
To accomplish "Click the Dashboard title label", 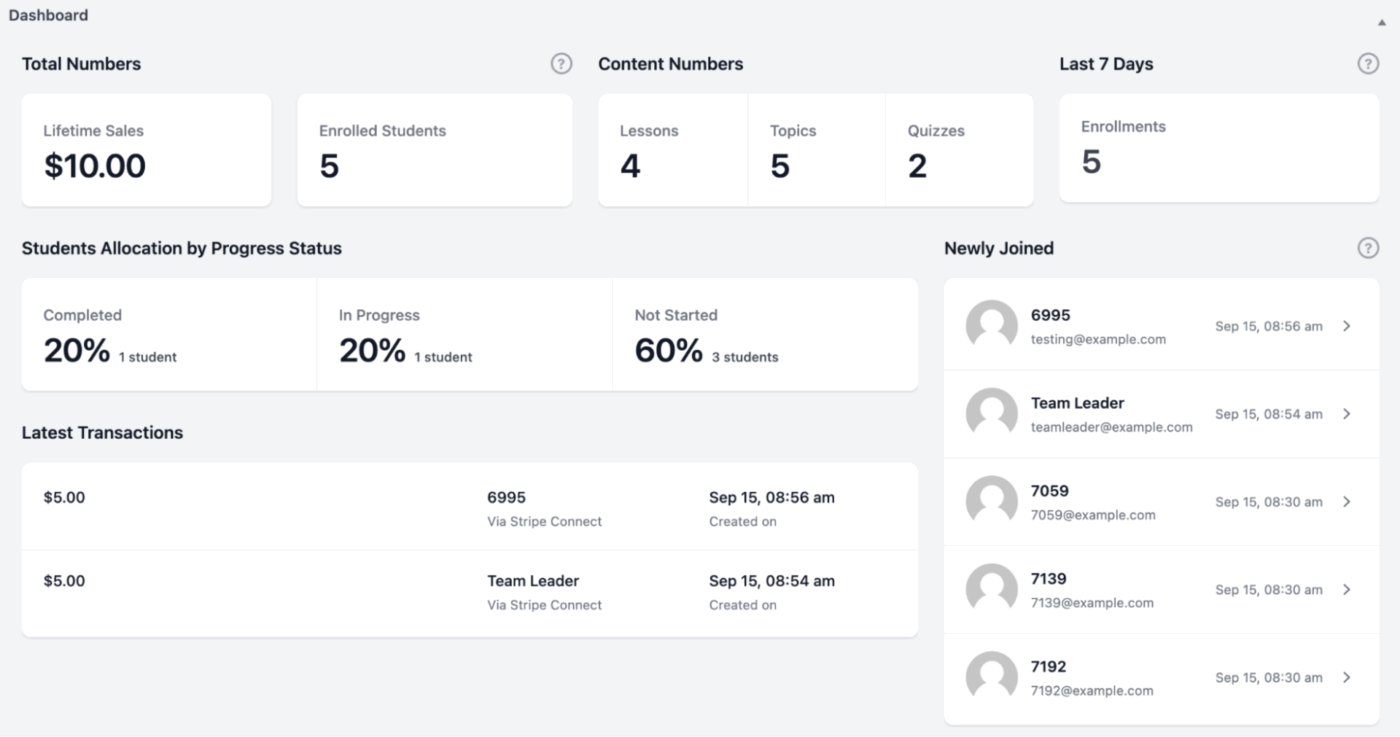I will coord(49,14).
